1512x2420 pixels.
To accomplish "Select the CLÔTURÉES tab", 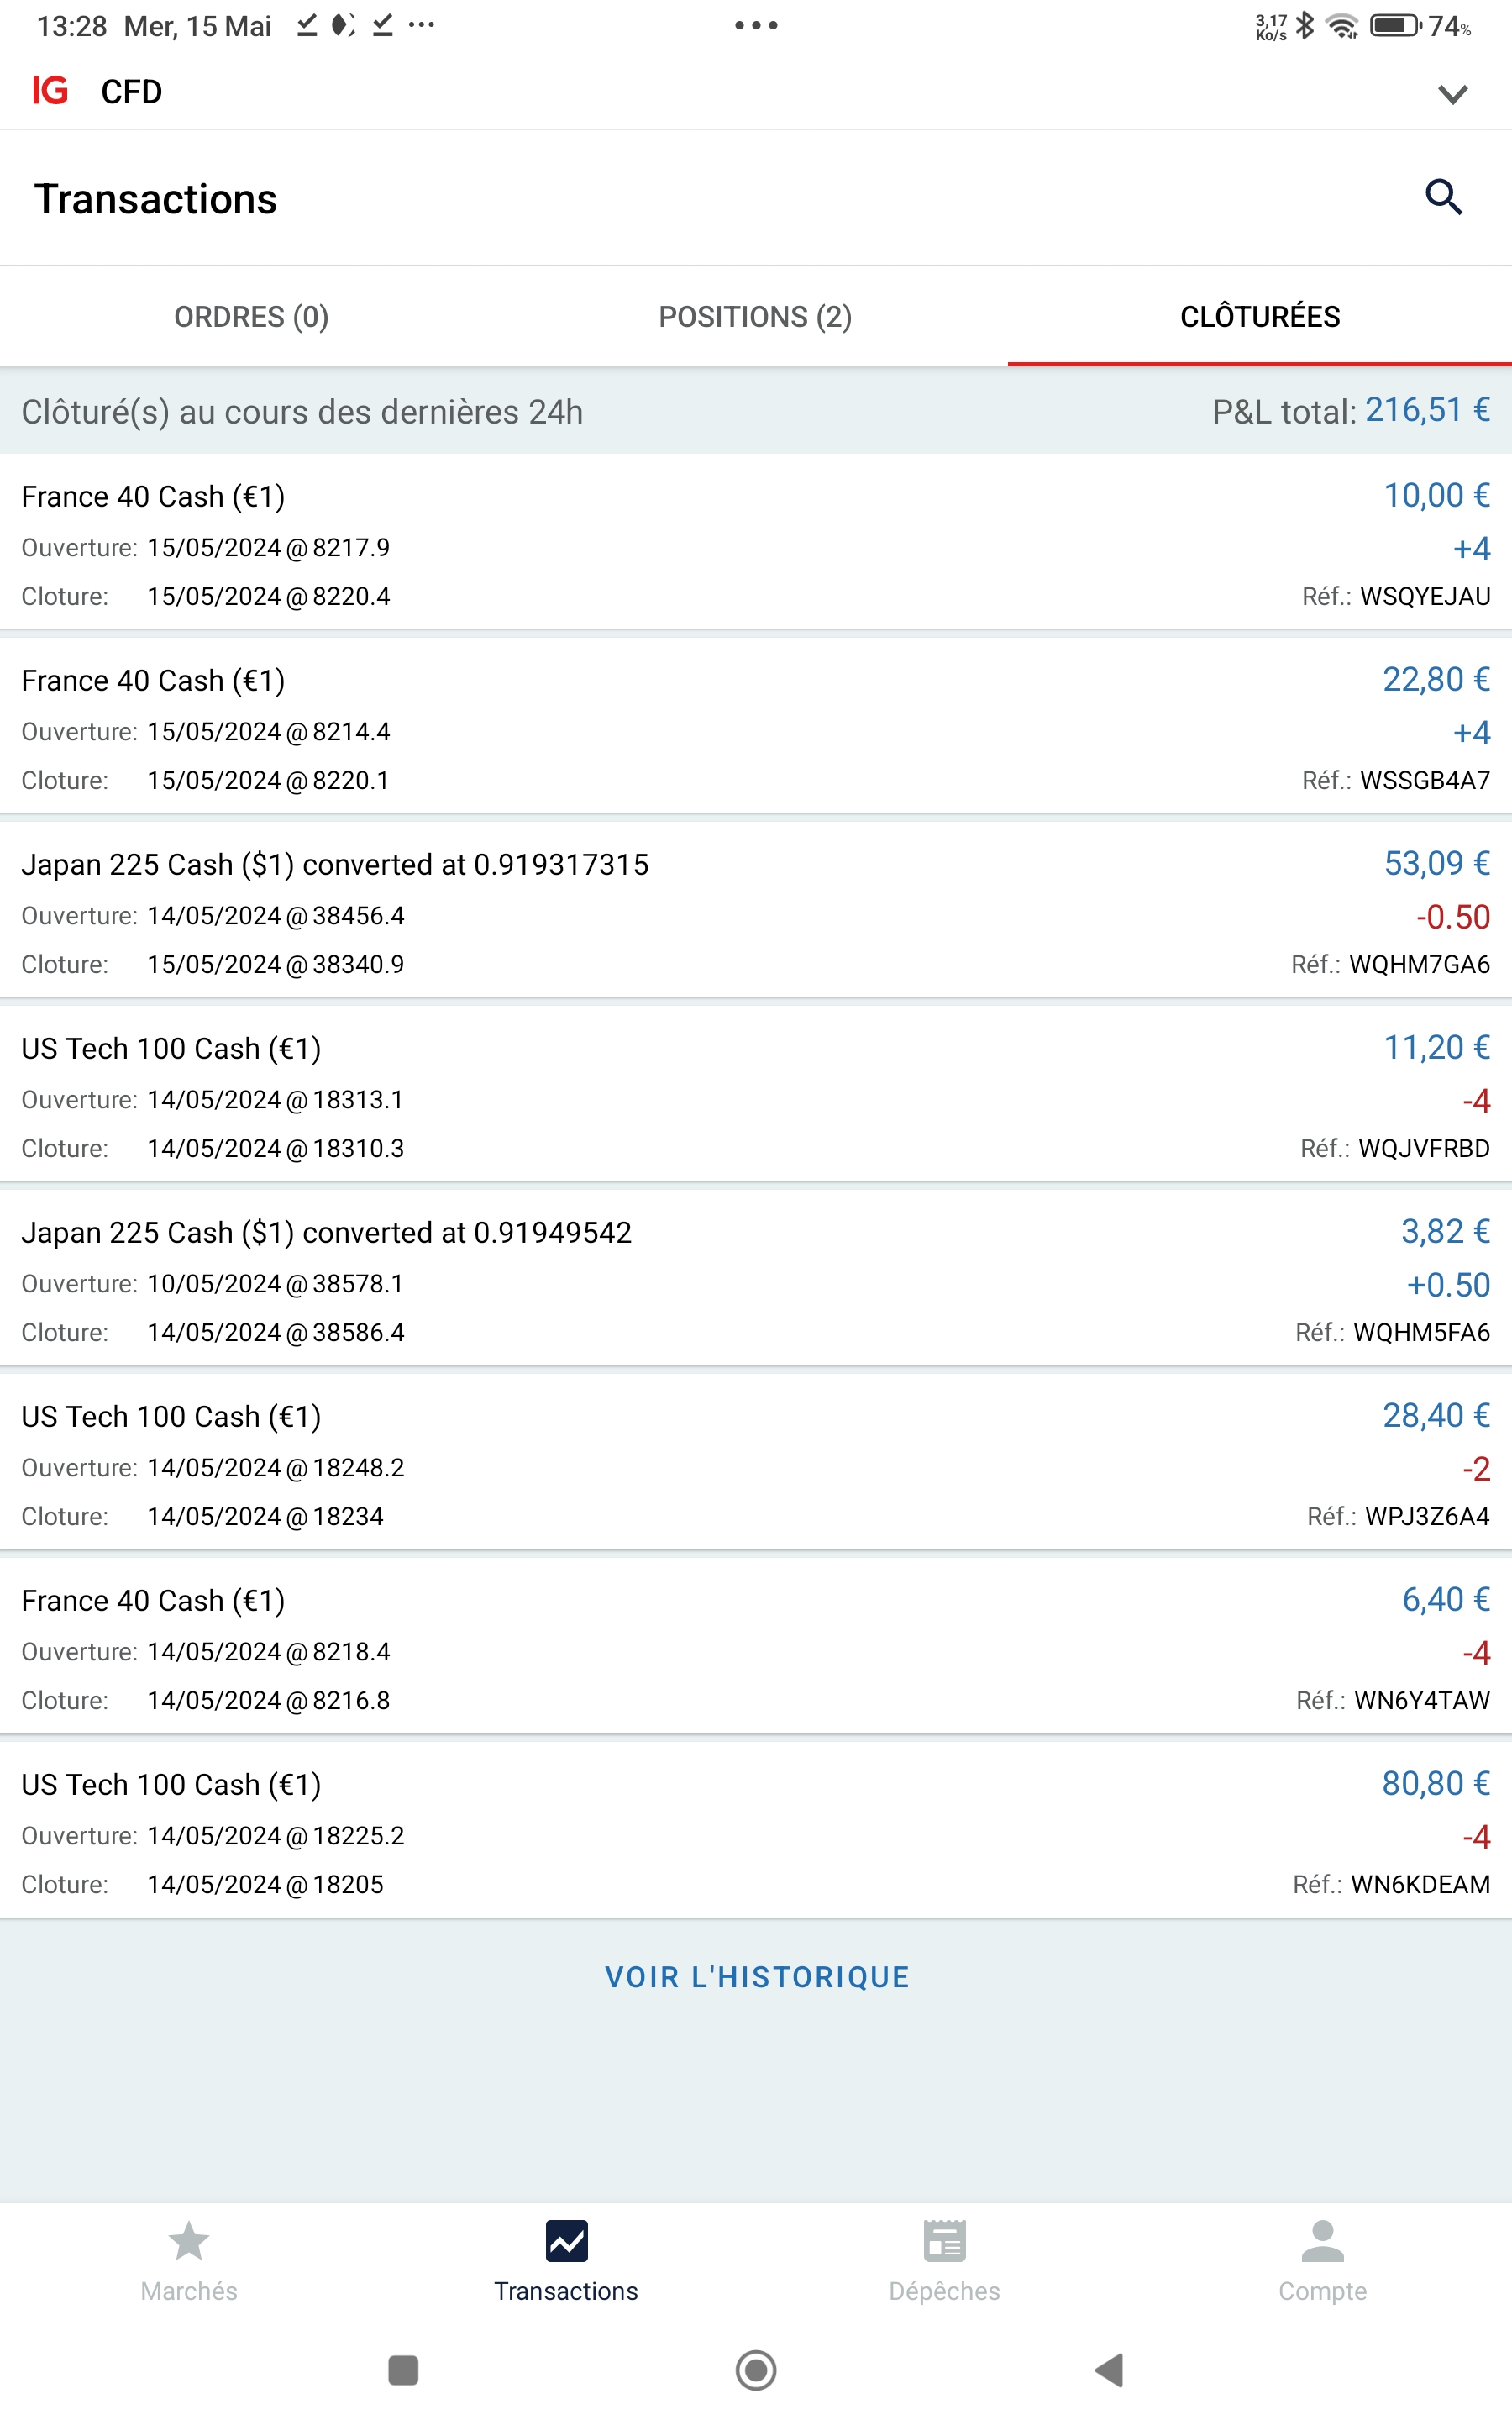I will (x=1259, y=317).
